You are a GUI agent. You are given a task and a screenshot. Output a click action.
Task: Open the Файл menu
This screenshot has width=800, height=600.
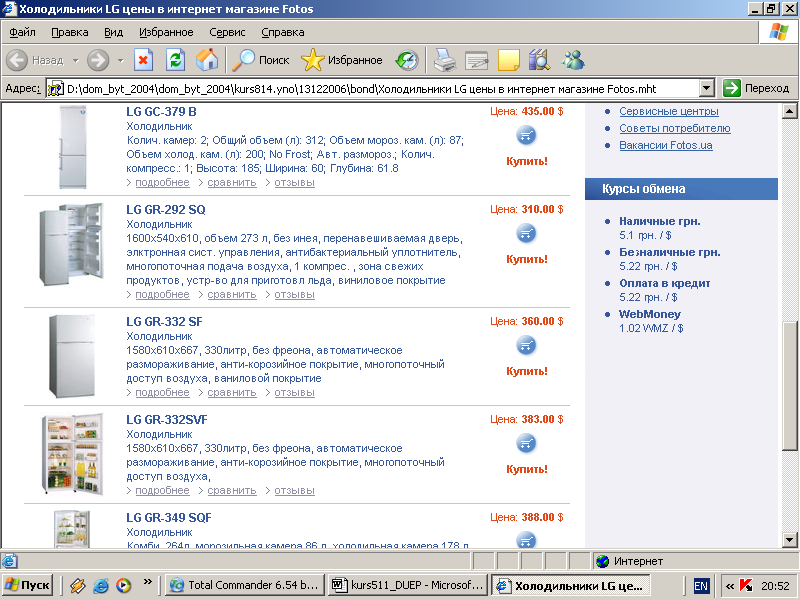tap(22, 32)
